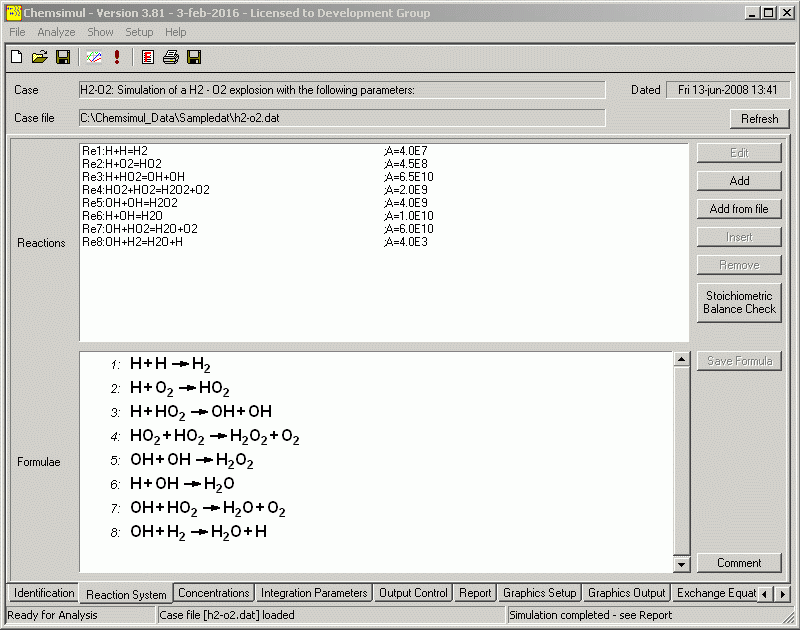800x630 pixels.
Task: Select the Reaction System tab
Action: point(126,594)
